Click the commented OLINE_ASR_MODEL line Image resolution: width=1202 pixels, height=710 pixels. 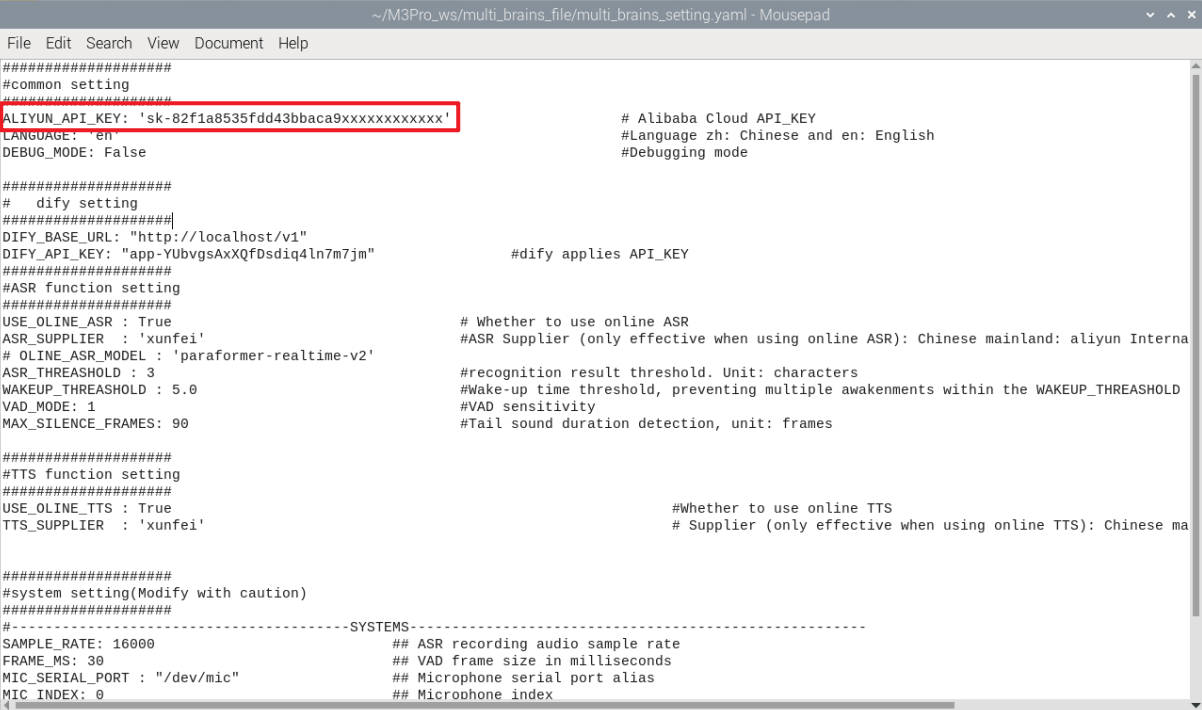189,356
